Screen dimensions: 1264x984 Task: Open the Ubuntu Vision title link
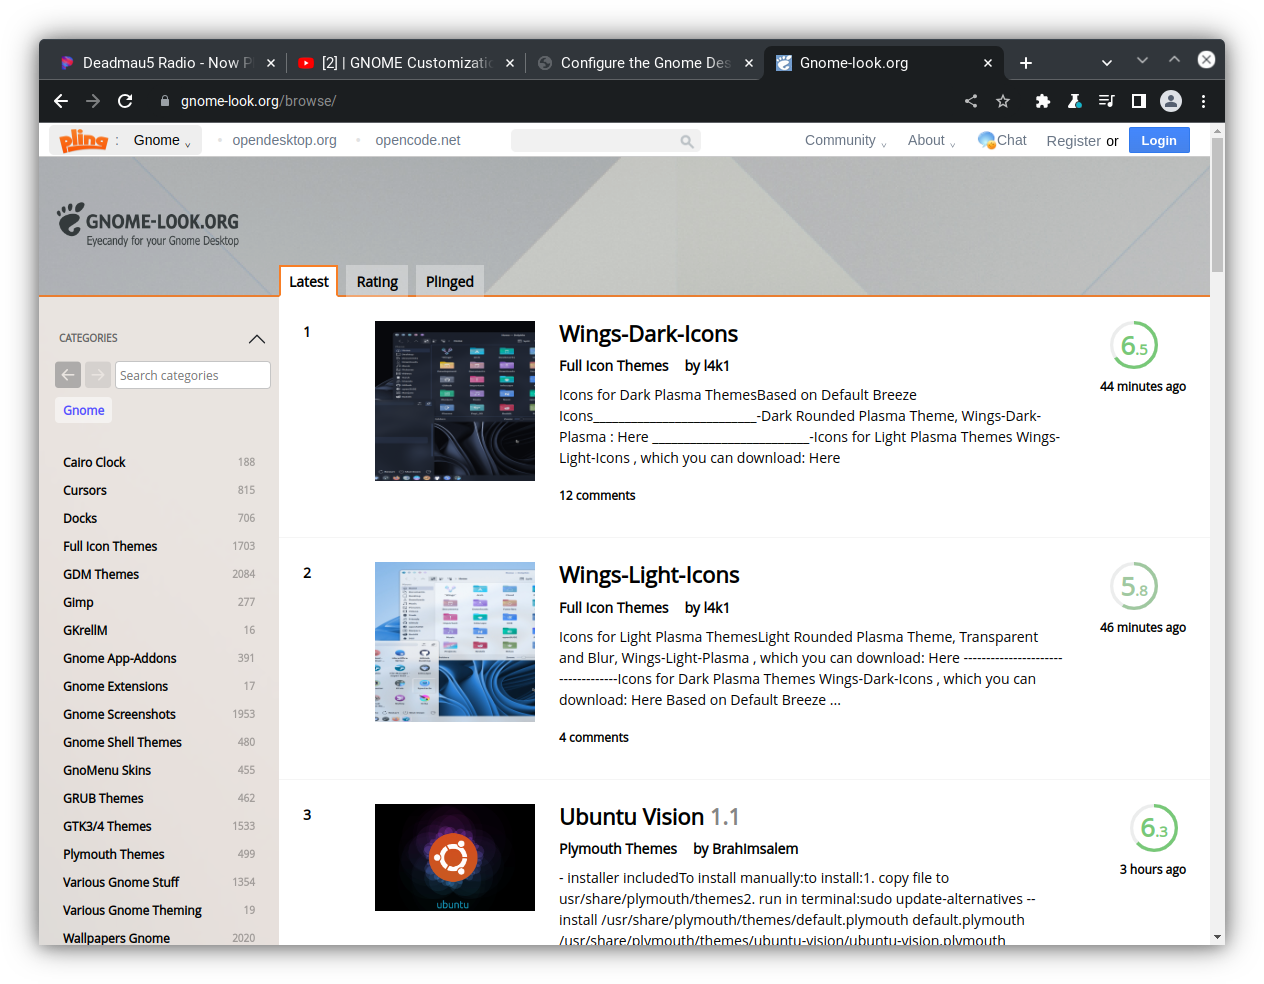pos(649,817)
